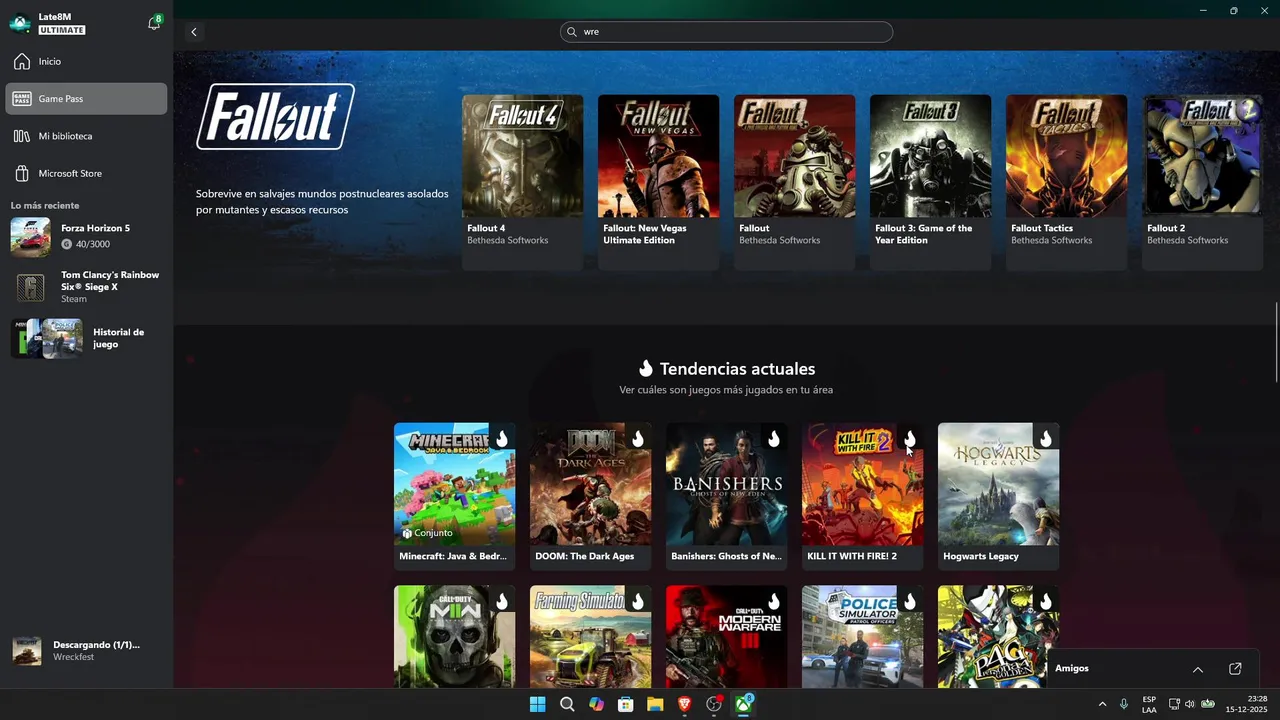Click the Amigos panel label
Viewport: 1280px width, 720px height.
(x=1072, y=669)
